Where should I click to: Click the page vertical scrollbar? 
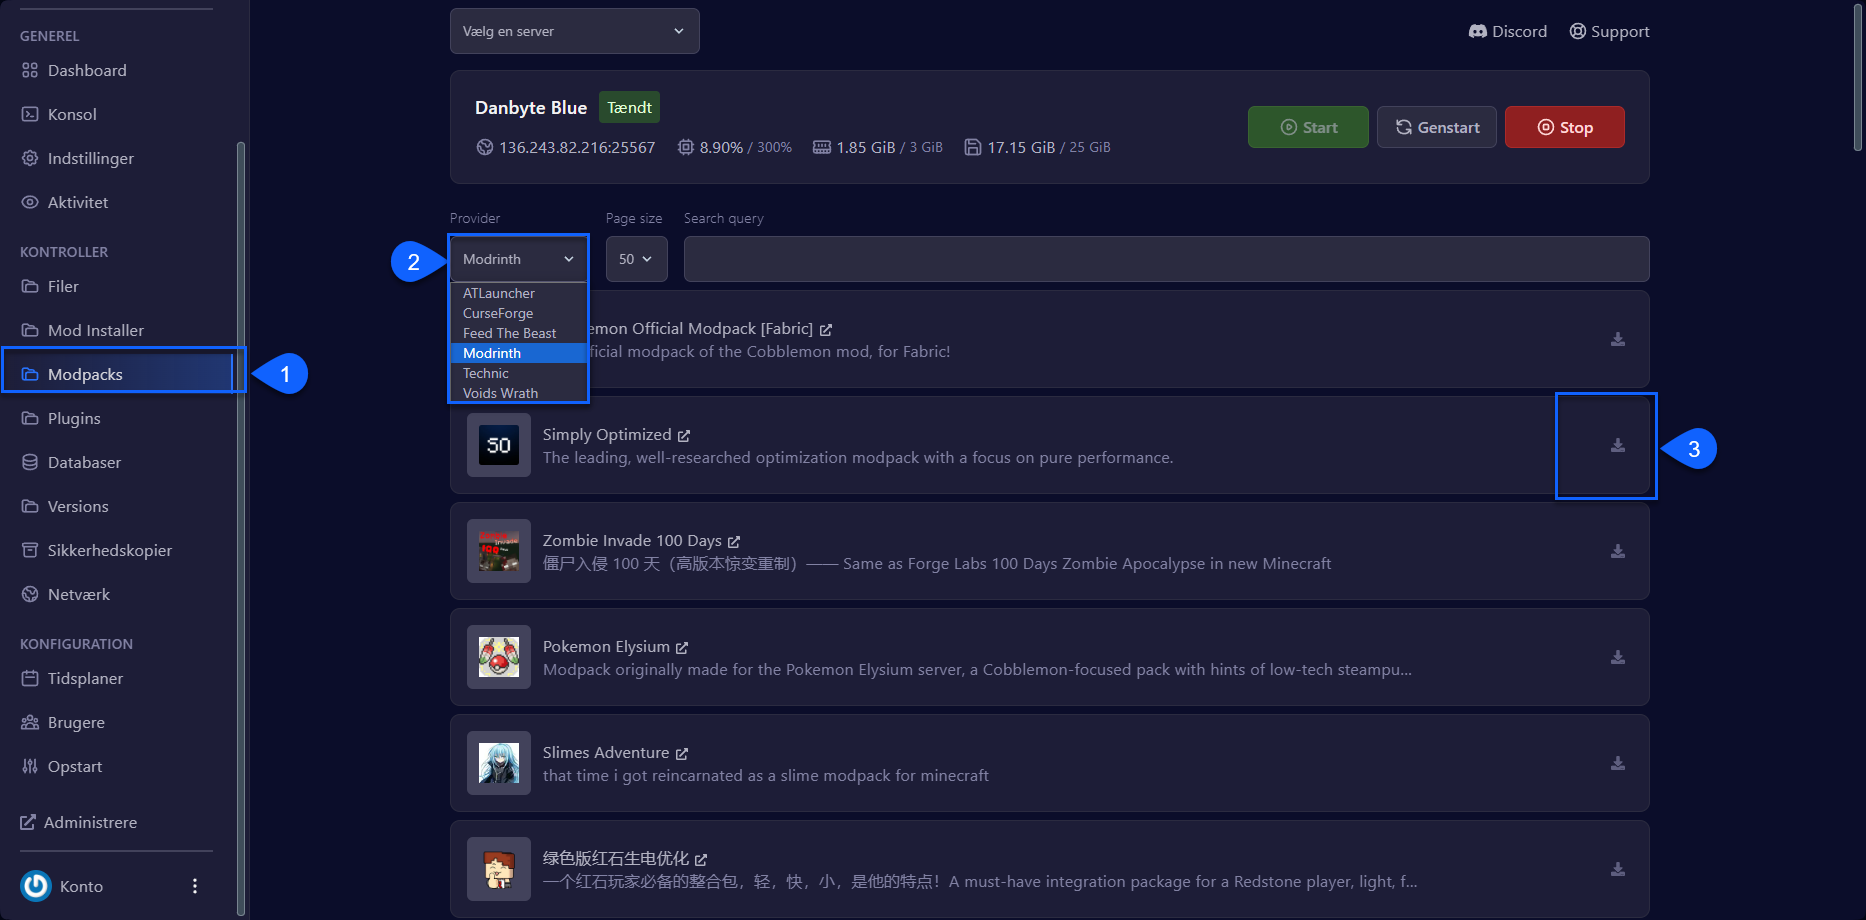[x=1858, y=78]
